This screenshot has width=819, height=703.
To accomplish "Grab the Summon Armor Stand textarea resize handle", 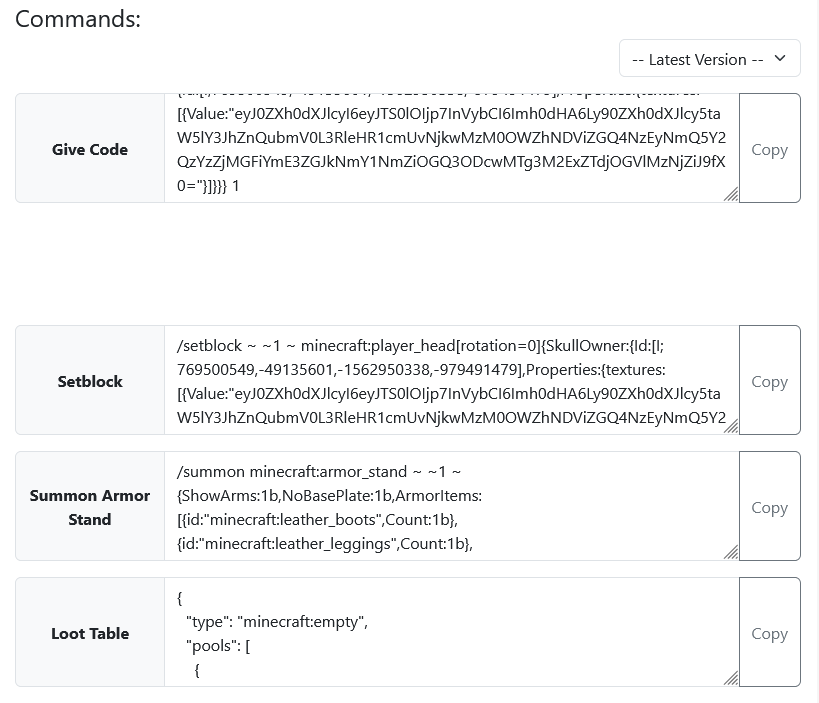I will (731, 552).
